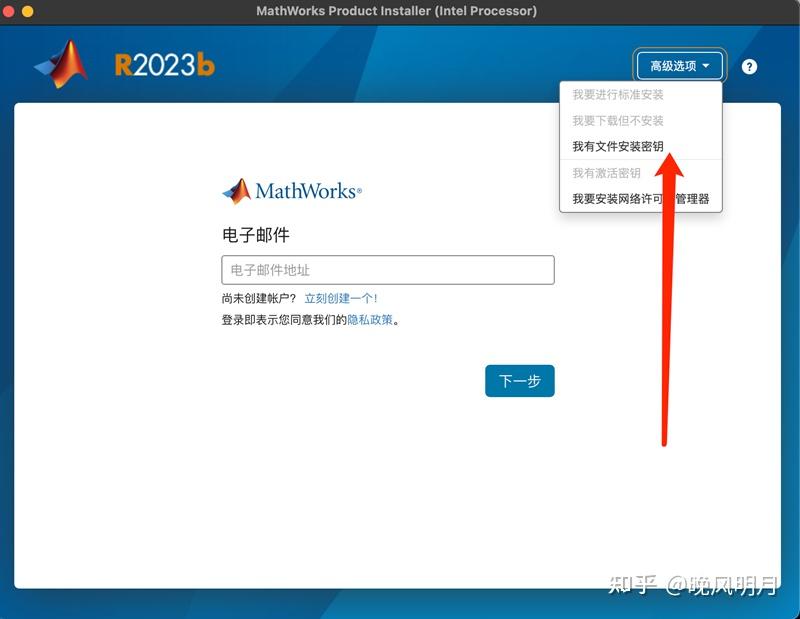Click the macOS minimize window dot
The width and height of the screenshot is (800, 619).
(26, 13)
